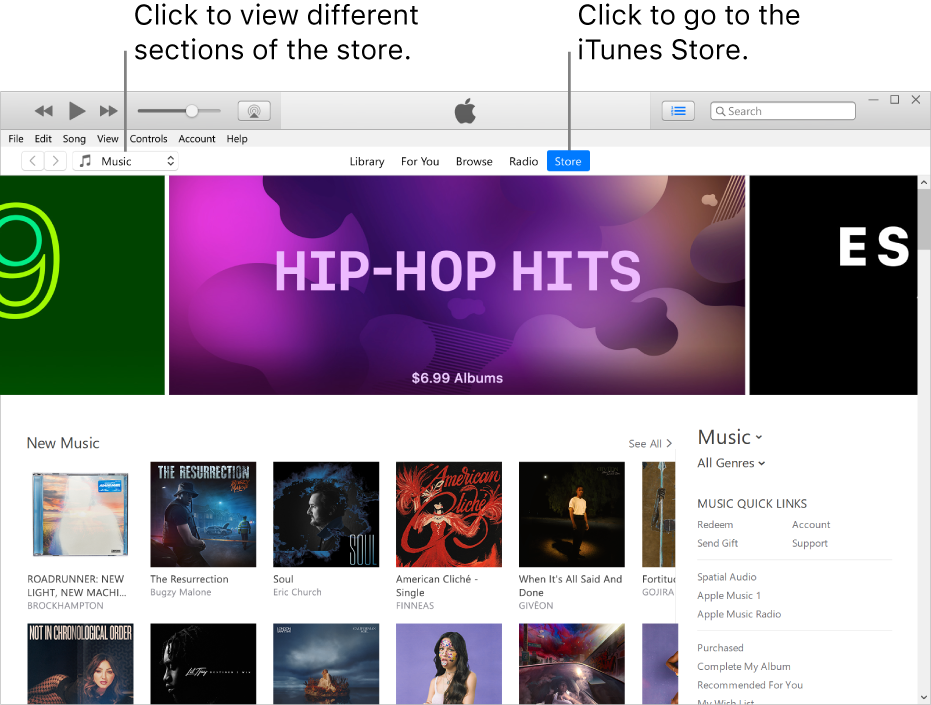Open the Controls menu
Image resolution: width=931 pixels, height=705 pixels.
click(x=148, y=138)
